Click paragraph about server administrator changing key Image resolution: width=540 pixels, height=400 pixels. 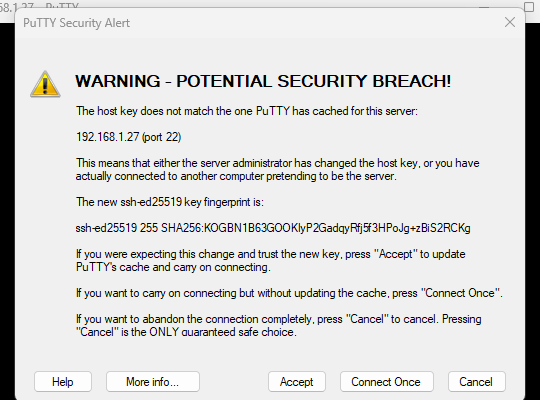pos(278,170)
